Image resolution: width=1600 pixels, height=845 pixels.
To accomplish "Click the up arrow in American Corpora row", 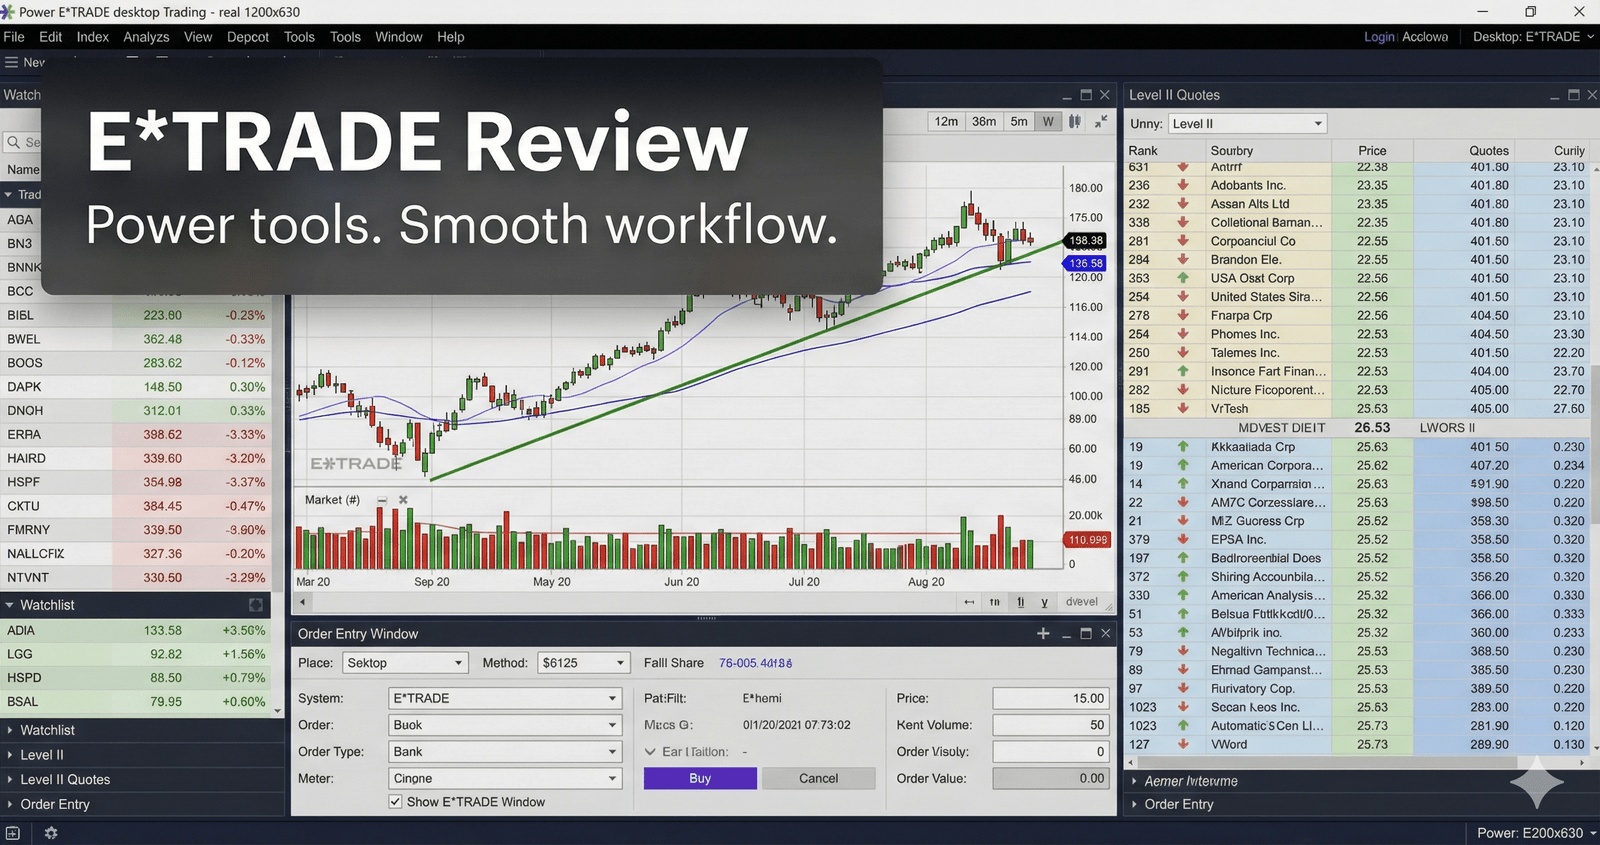I will (1183, 465).
